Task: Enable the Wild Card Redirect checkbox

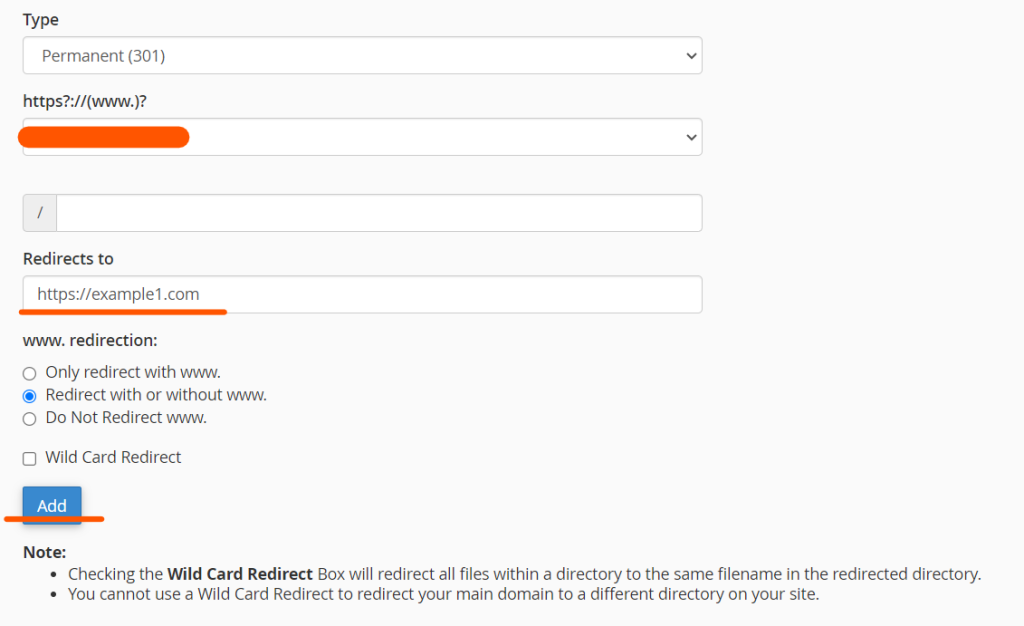Action: click(29, 457)
